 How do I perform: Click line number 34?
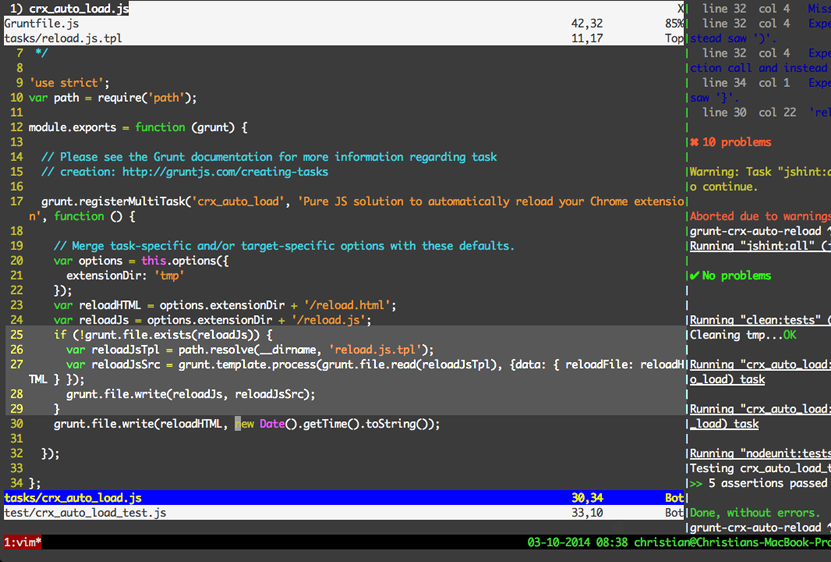click(x=17, y=483)
